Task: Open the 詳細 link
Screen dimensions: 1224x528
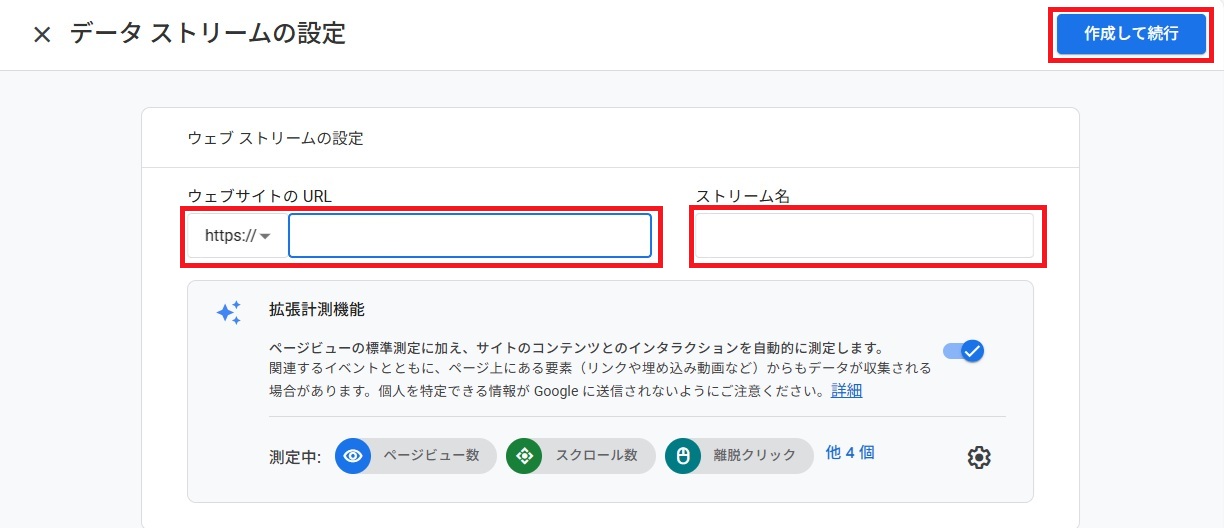Action: click(846, 390)
